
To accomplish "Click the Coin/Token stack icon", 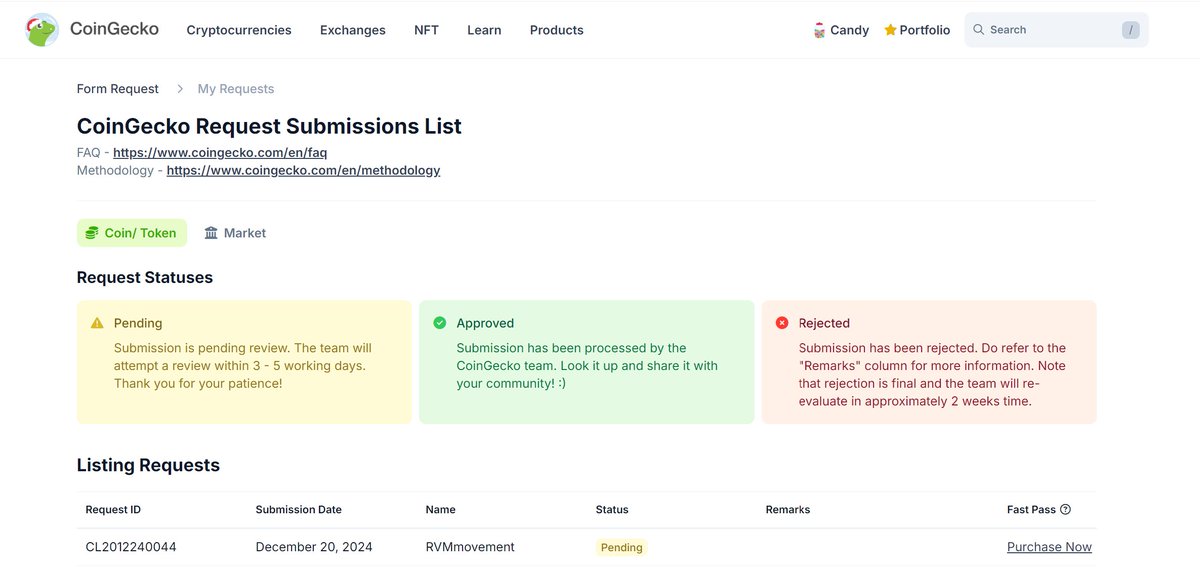I will (92, 233).
